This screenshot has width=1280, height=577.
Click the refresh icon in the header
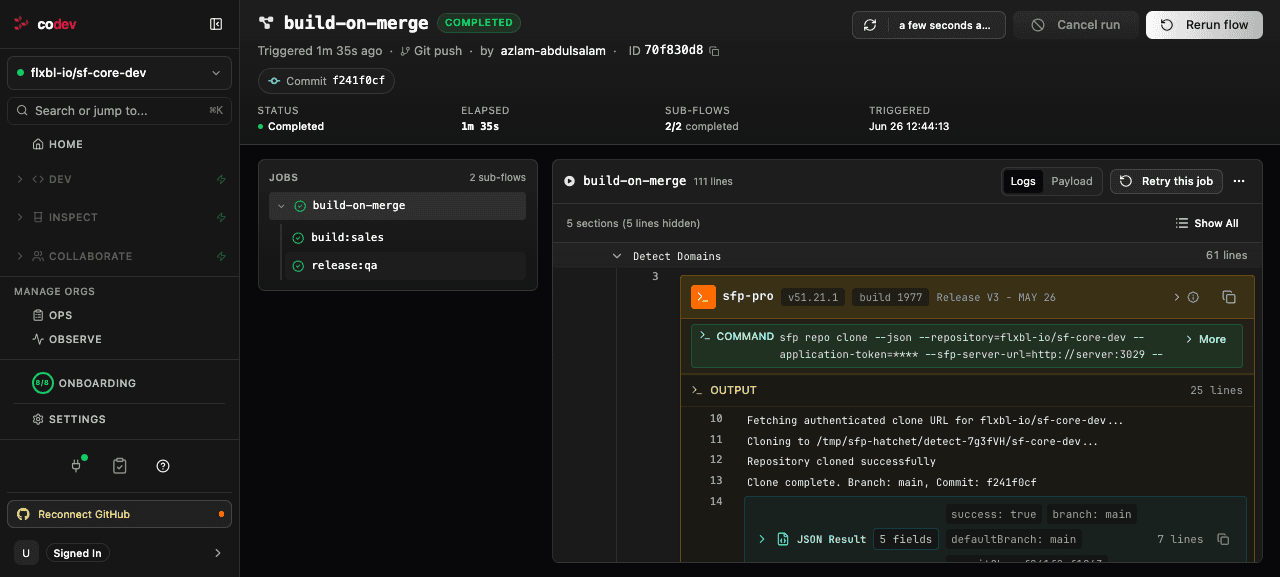[x=870, y=25]
